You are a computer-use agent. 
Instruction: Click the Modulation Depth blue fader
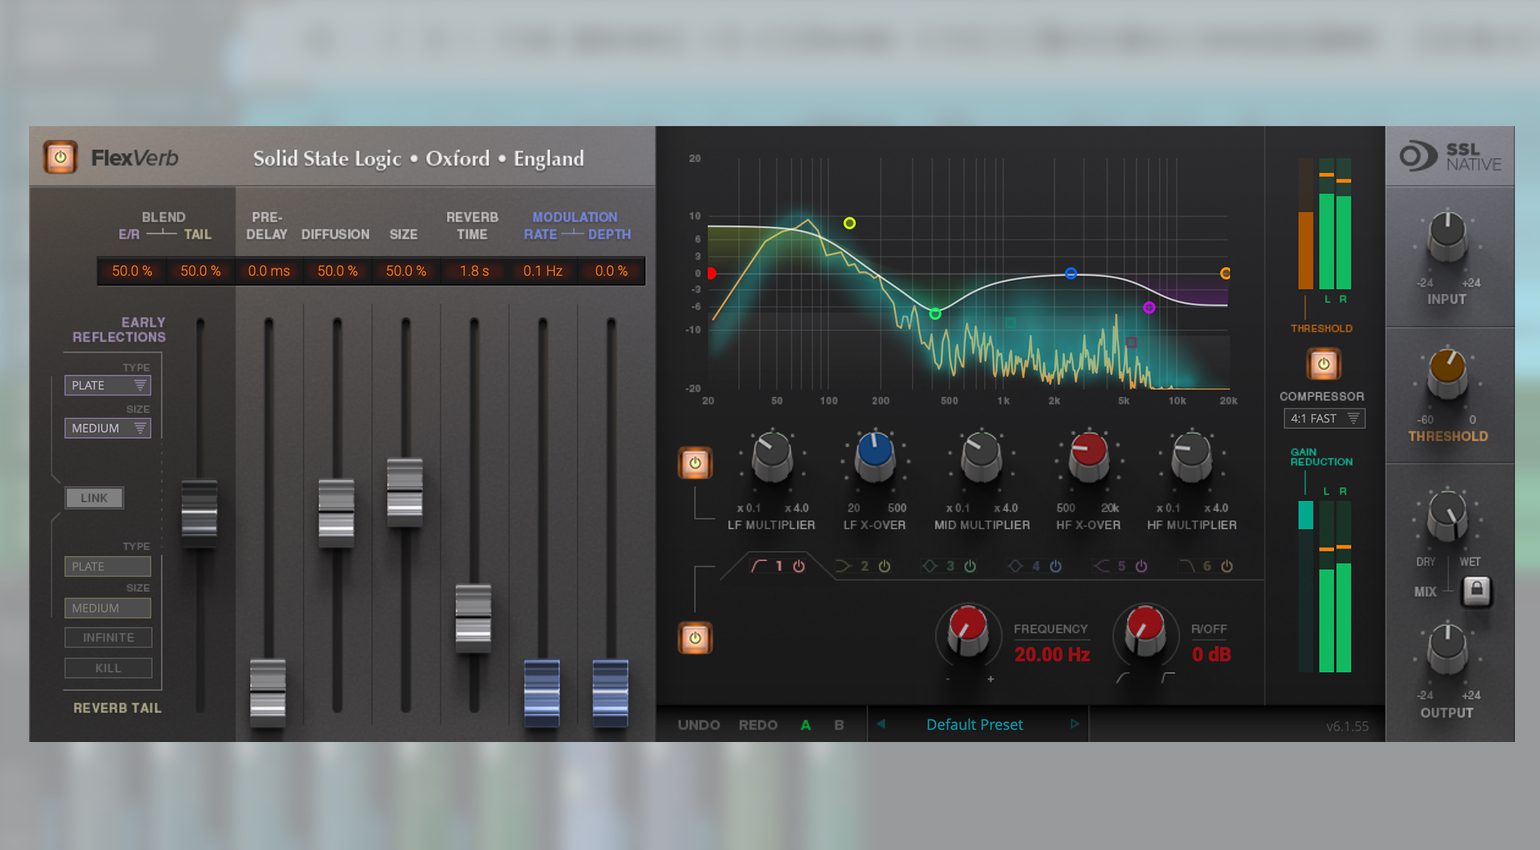610,692
